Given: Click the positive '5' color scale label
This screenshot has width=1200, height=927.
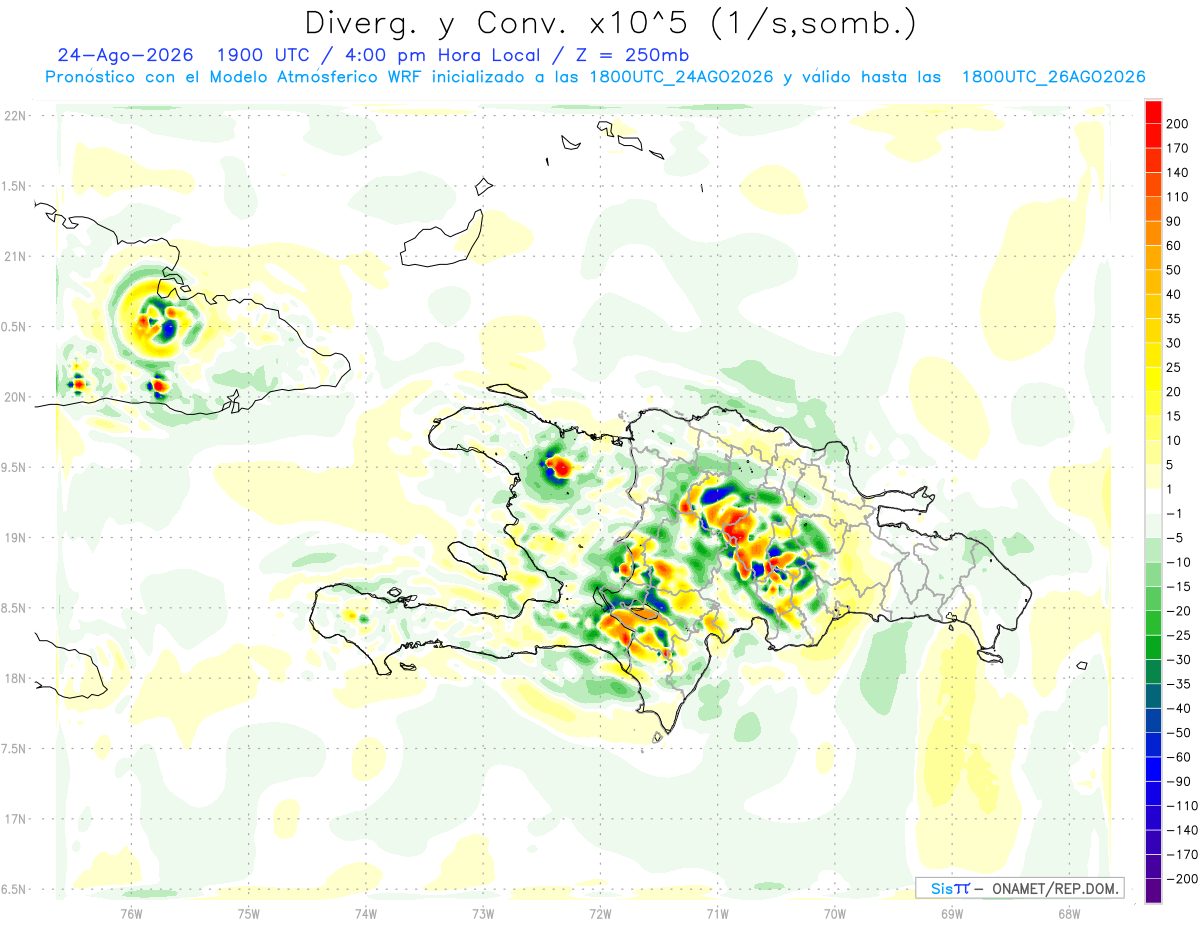Looking at the screenshot, I should (1172, 465).
